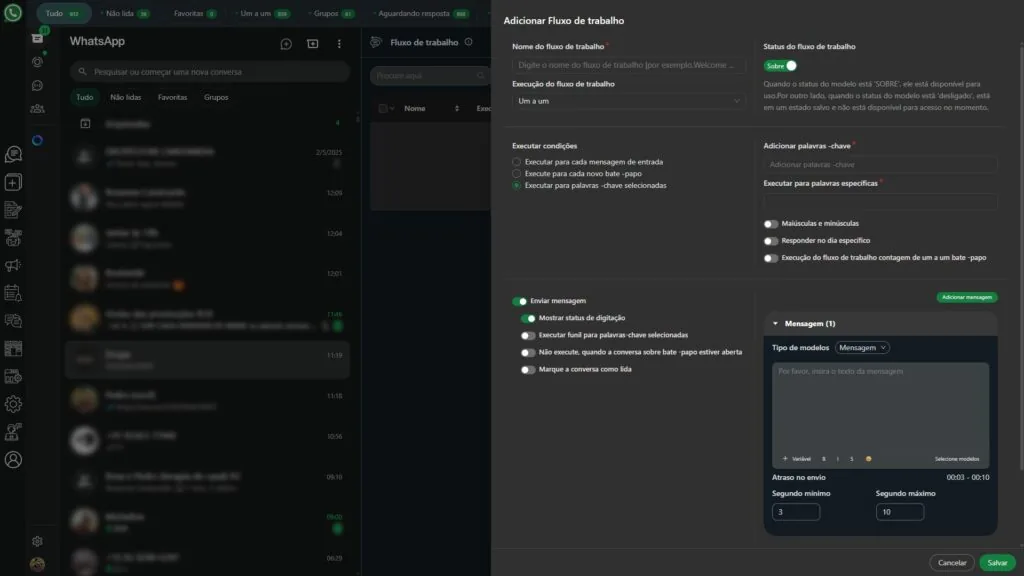The height and width of the screenshot is (576, 1024).
Task: Switch to the Tudo top tab
Action: (63, 13)
